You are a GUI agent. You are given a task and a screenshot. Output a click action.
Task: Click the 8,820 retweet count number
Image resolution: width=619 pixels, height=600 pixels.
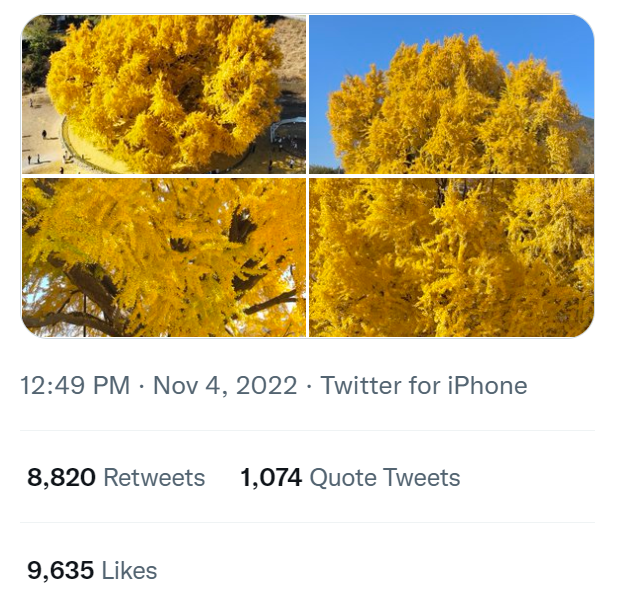point(61,478)
